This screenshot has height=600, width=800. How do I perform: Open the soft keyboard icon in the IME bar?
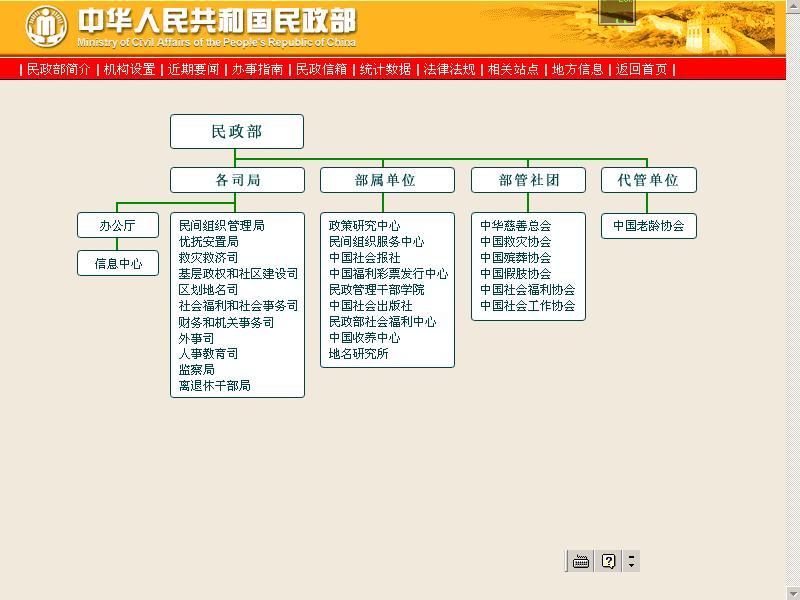tap(581, 561)
